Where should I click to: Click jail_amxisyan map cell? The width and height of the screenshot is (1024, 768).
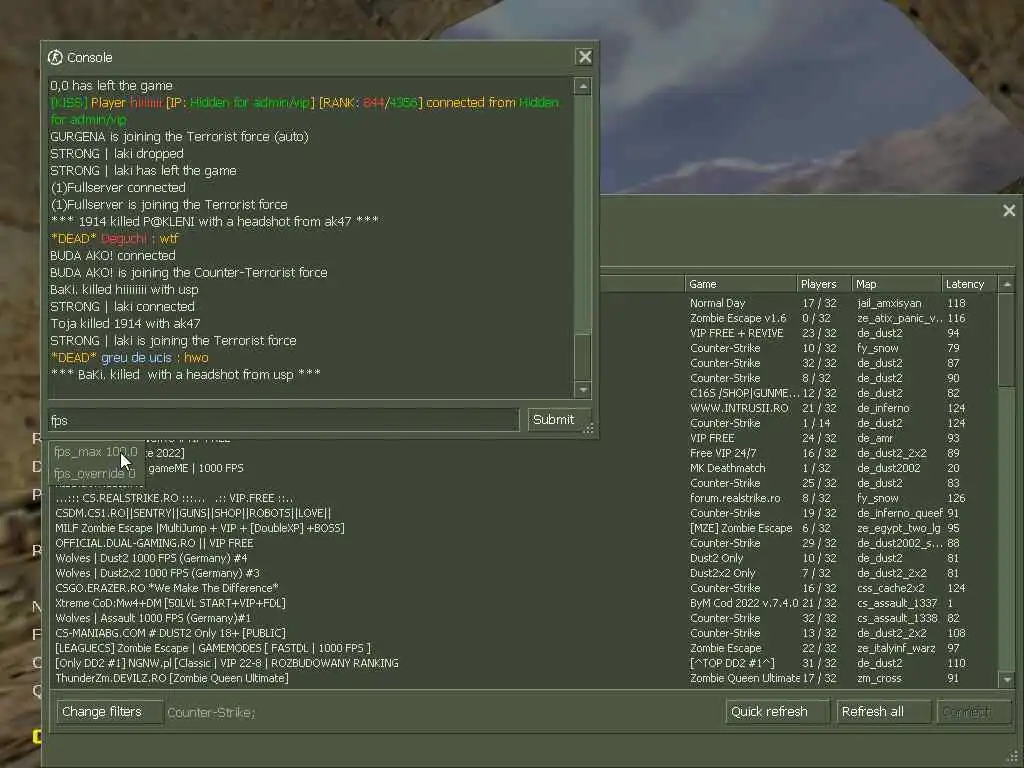point(889,303)
